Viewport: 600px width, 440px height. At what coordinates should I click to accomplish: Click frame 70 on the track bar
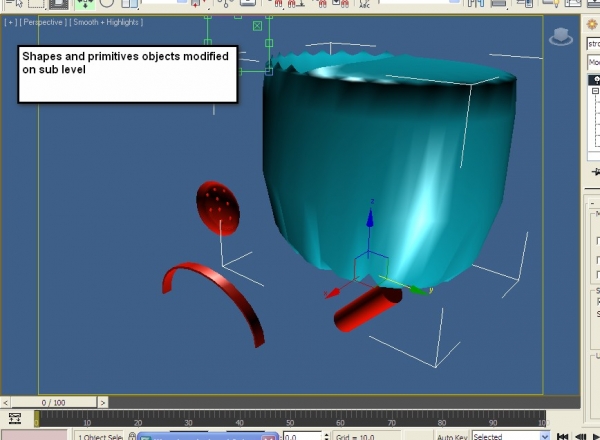click(x=391, y=420)
